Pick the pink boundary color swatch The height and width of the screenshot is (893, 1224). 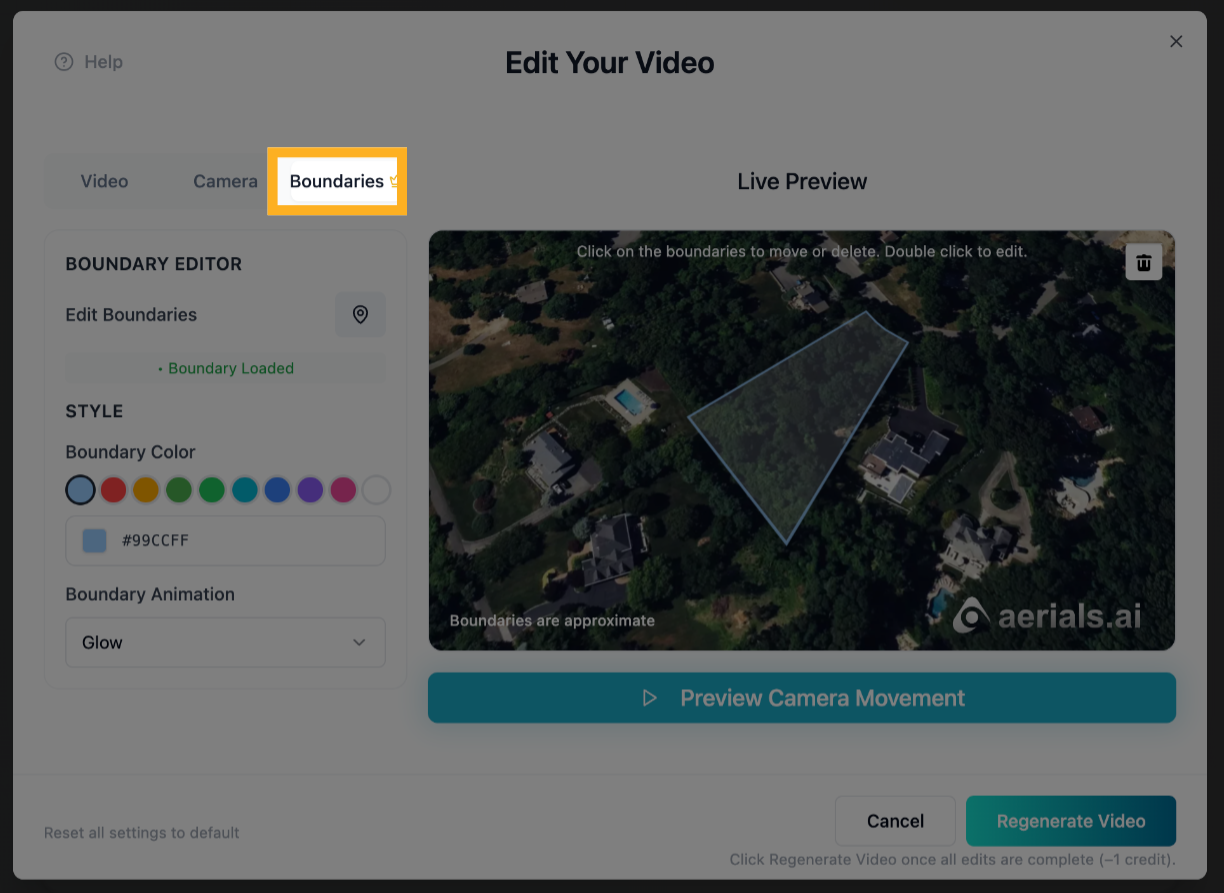point(343,490)
